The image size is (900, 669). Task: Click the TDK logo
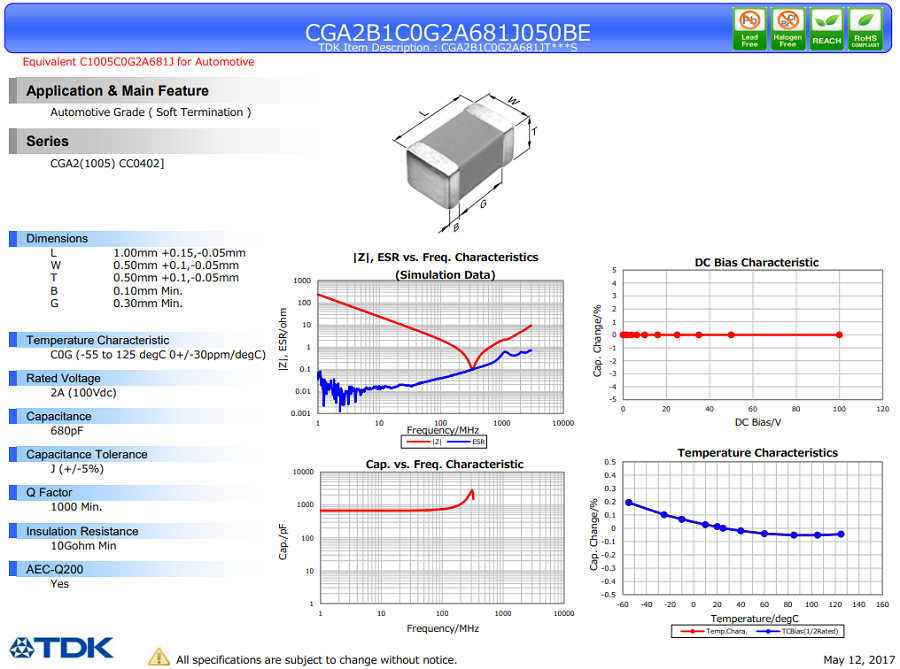(61, 648)
